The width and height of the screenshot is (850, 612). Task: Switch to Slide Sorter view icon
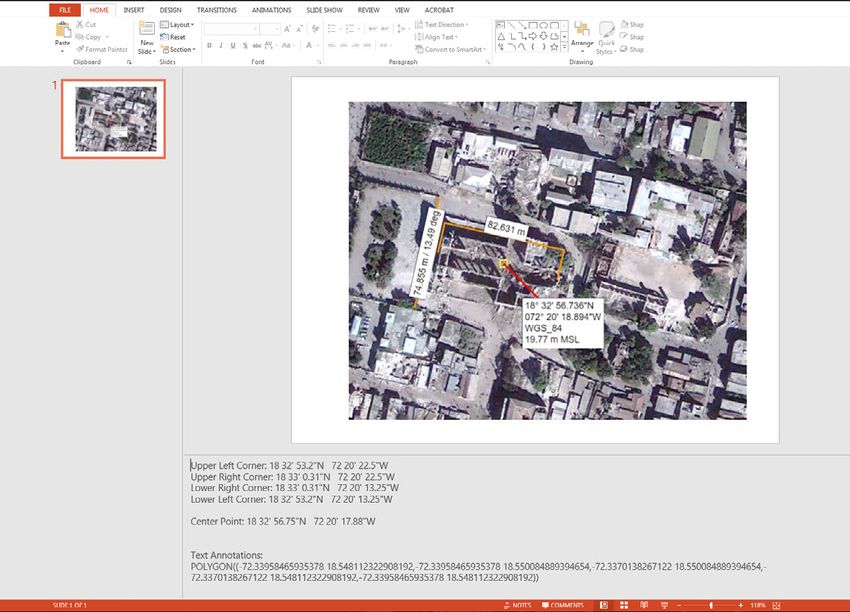pos(624,605)
